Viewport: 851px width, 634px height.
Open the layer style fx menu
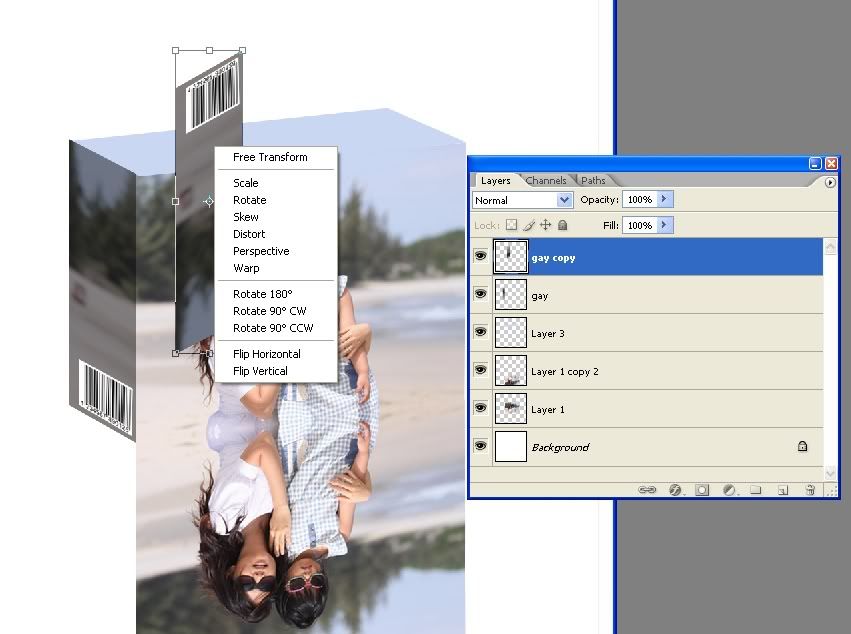pos(675,490)
